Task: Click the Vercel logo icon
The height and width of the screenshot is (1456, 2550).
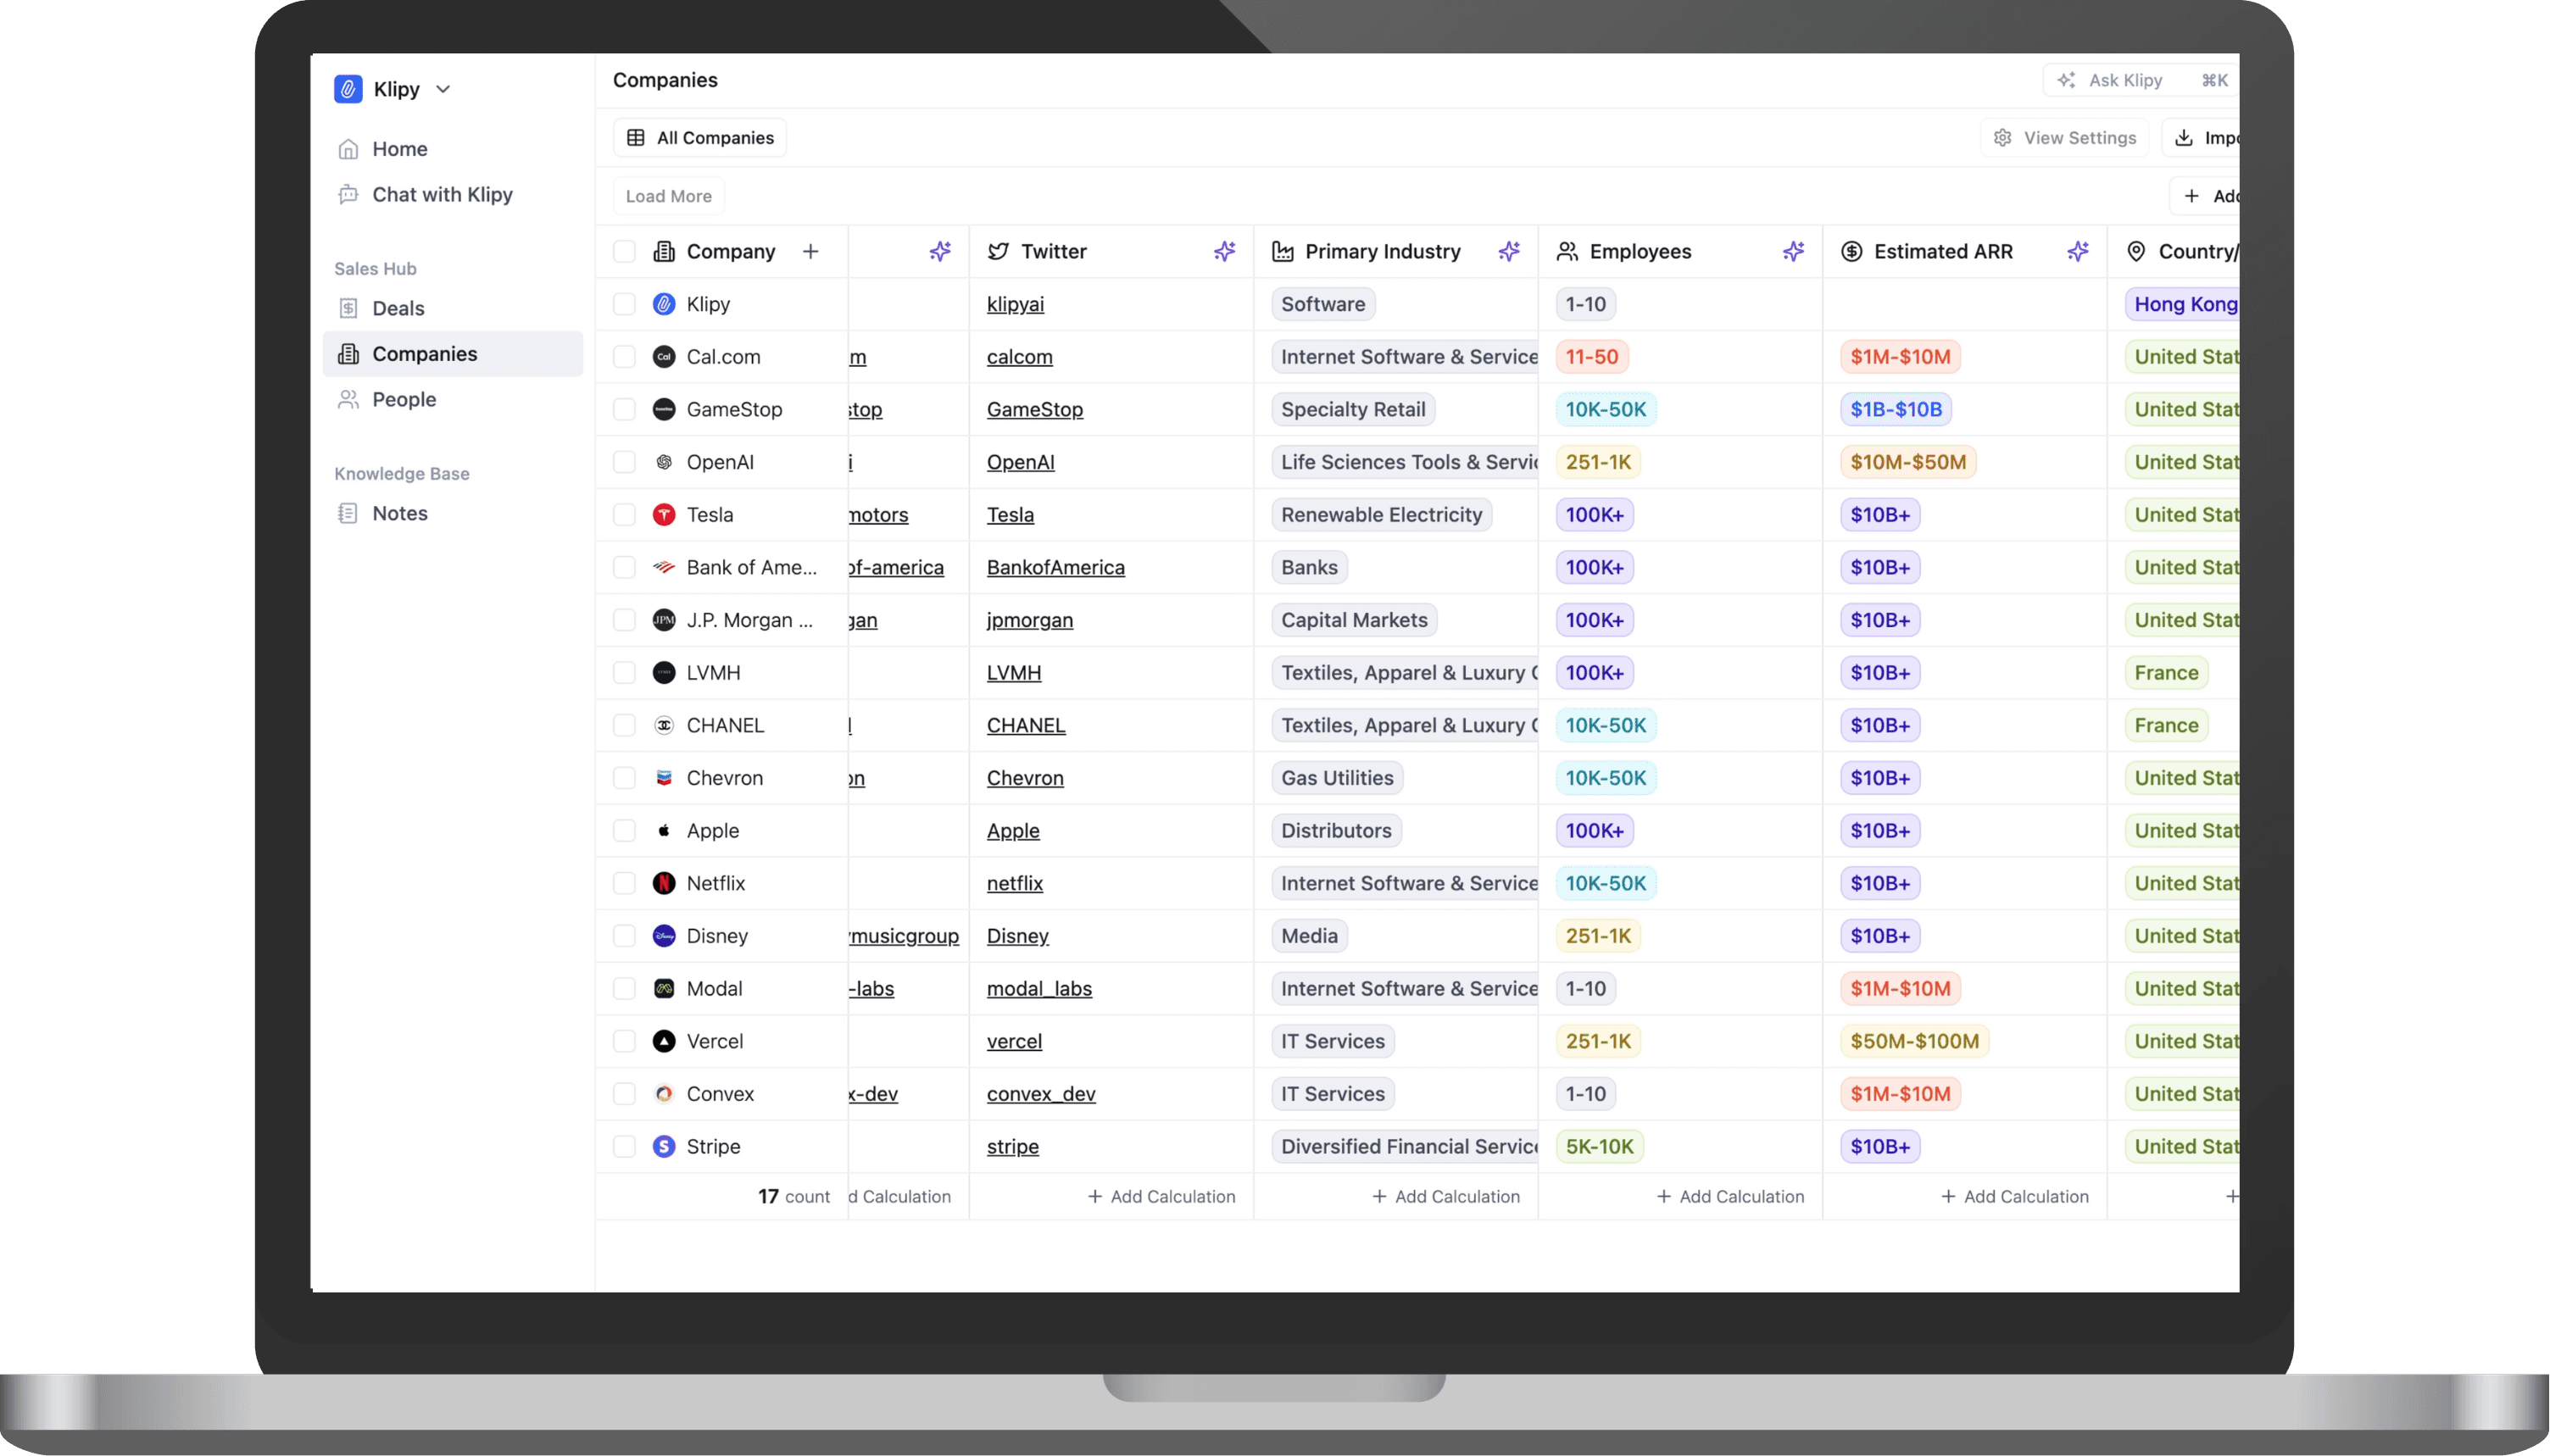Action: click(x=664, y=1041)
